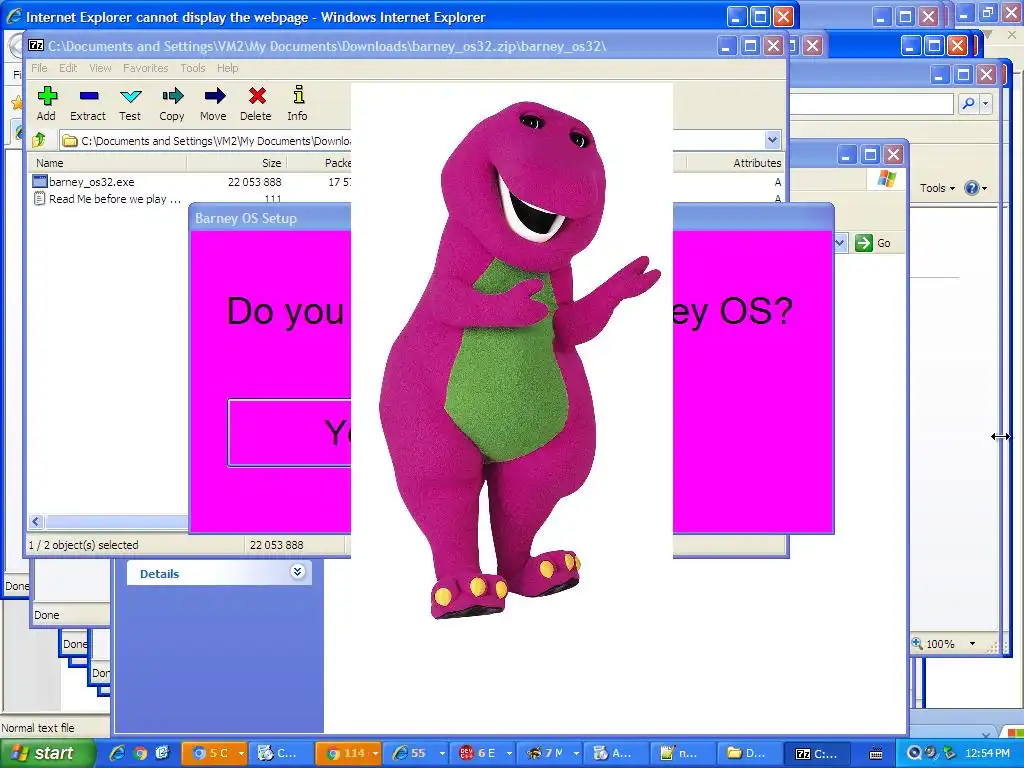Select barney_os32.exe in the file list
The height and width of the screenshot is (768, 1024).
tap(91, 182)
